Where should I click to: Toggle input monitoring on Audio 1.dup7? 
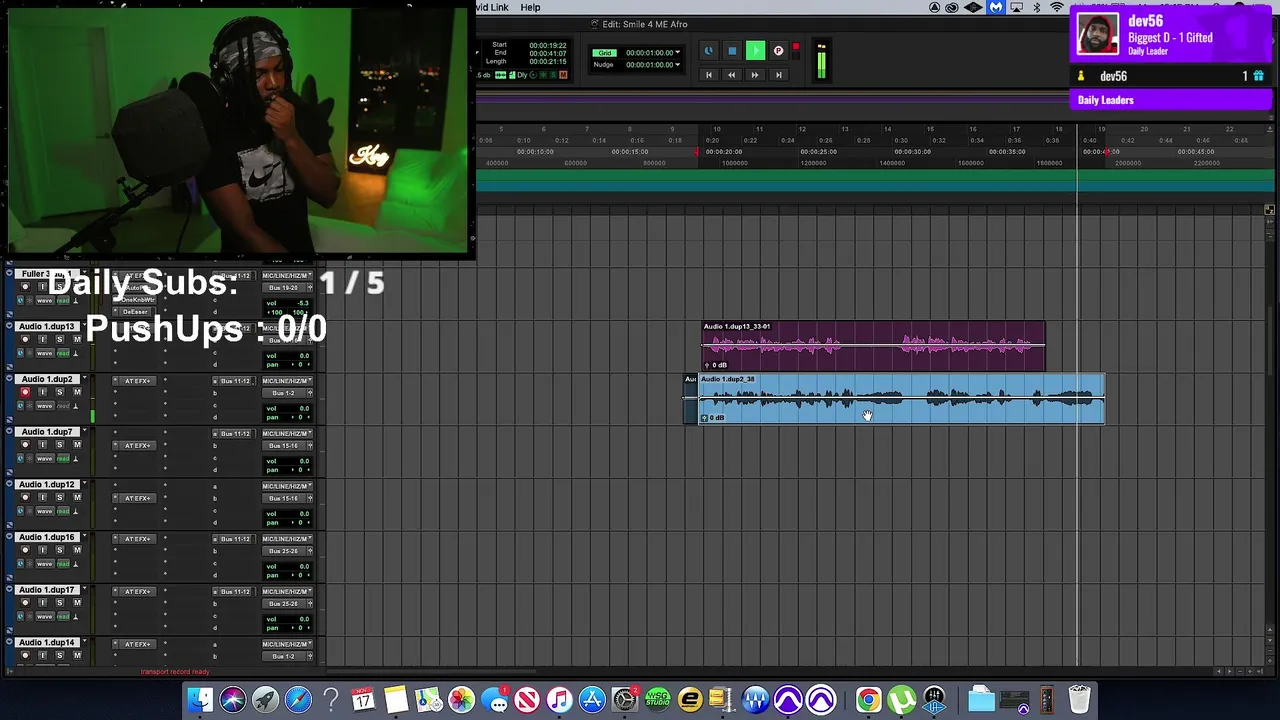42,445
